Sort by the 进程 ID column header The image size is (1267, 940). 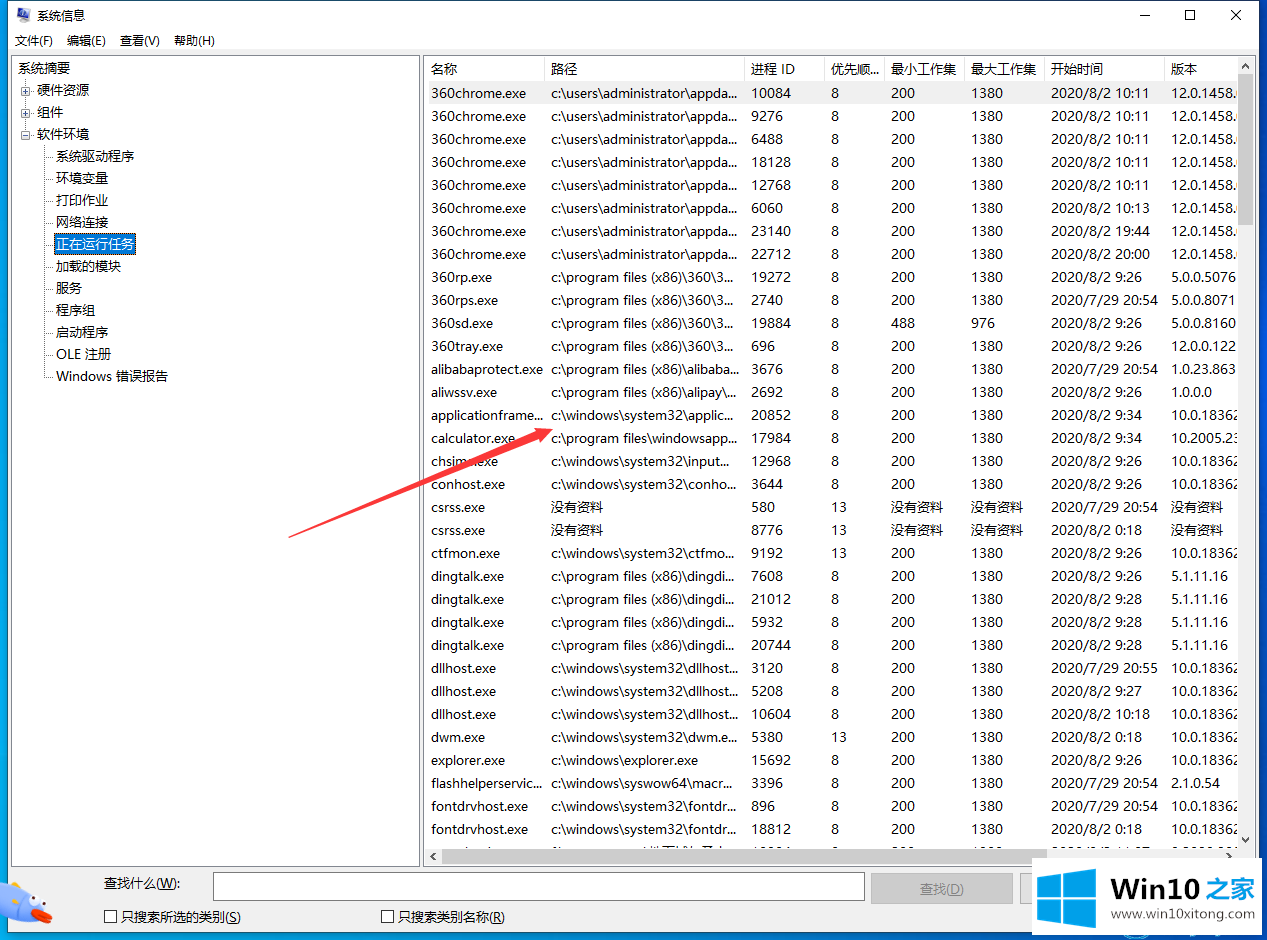pyautogui.click(x=784, y=69)
